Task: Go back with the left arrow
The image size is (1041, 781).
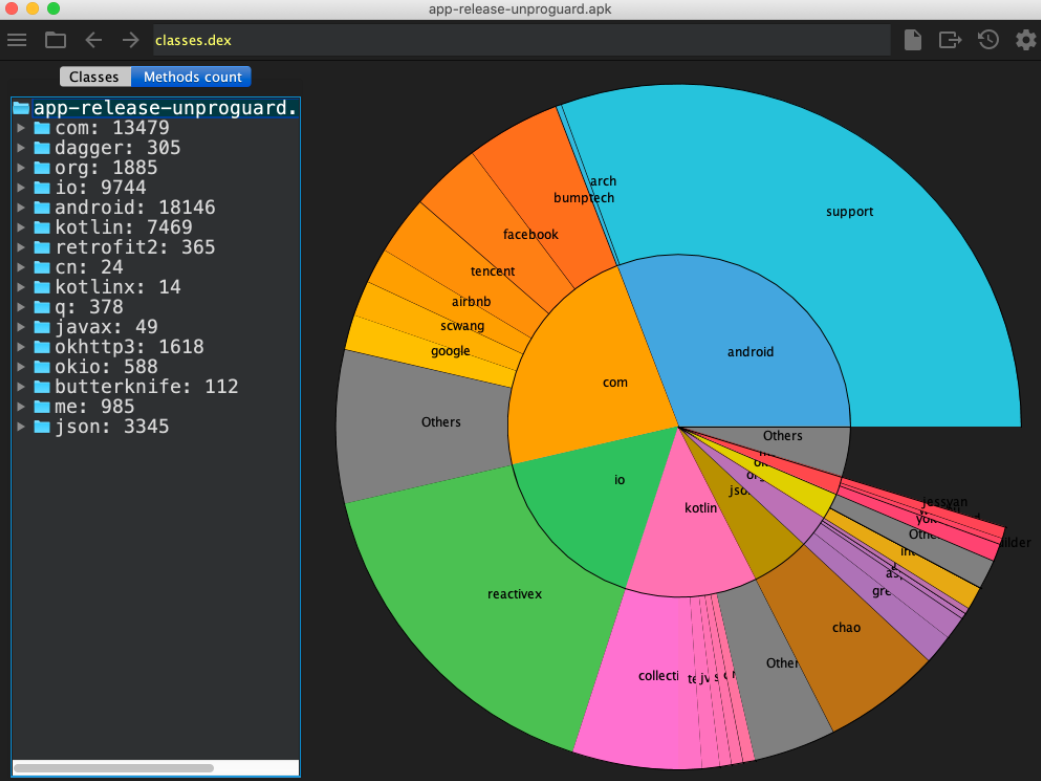Action: [94, 41]
